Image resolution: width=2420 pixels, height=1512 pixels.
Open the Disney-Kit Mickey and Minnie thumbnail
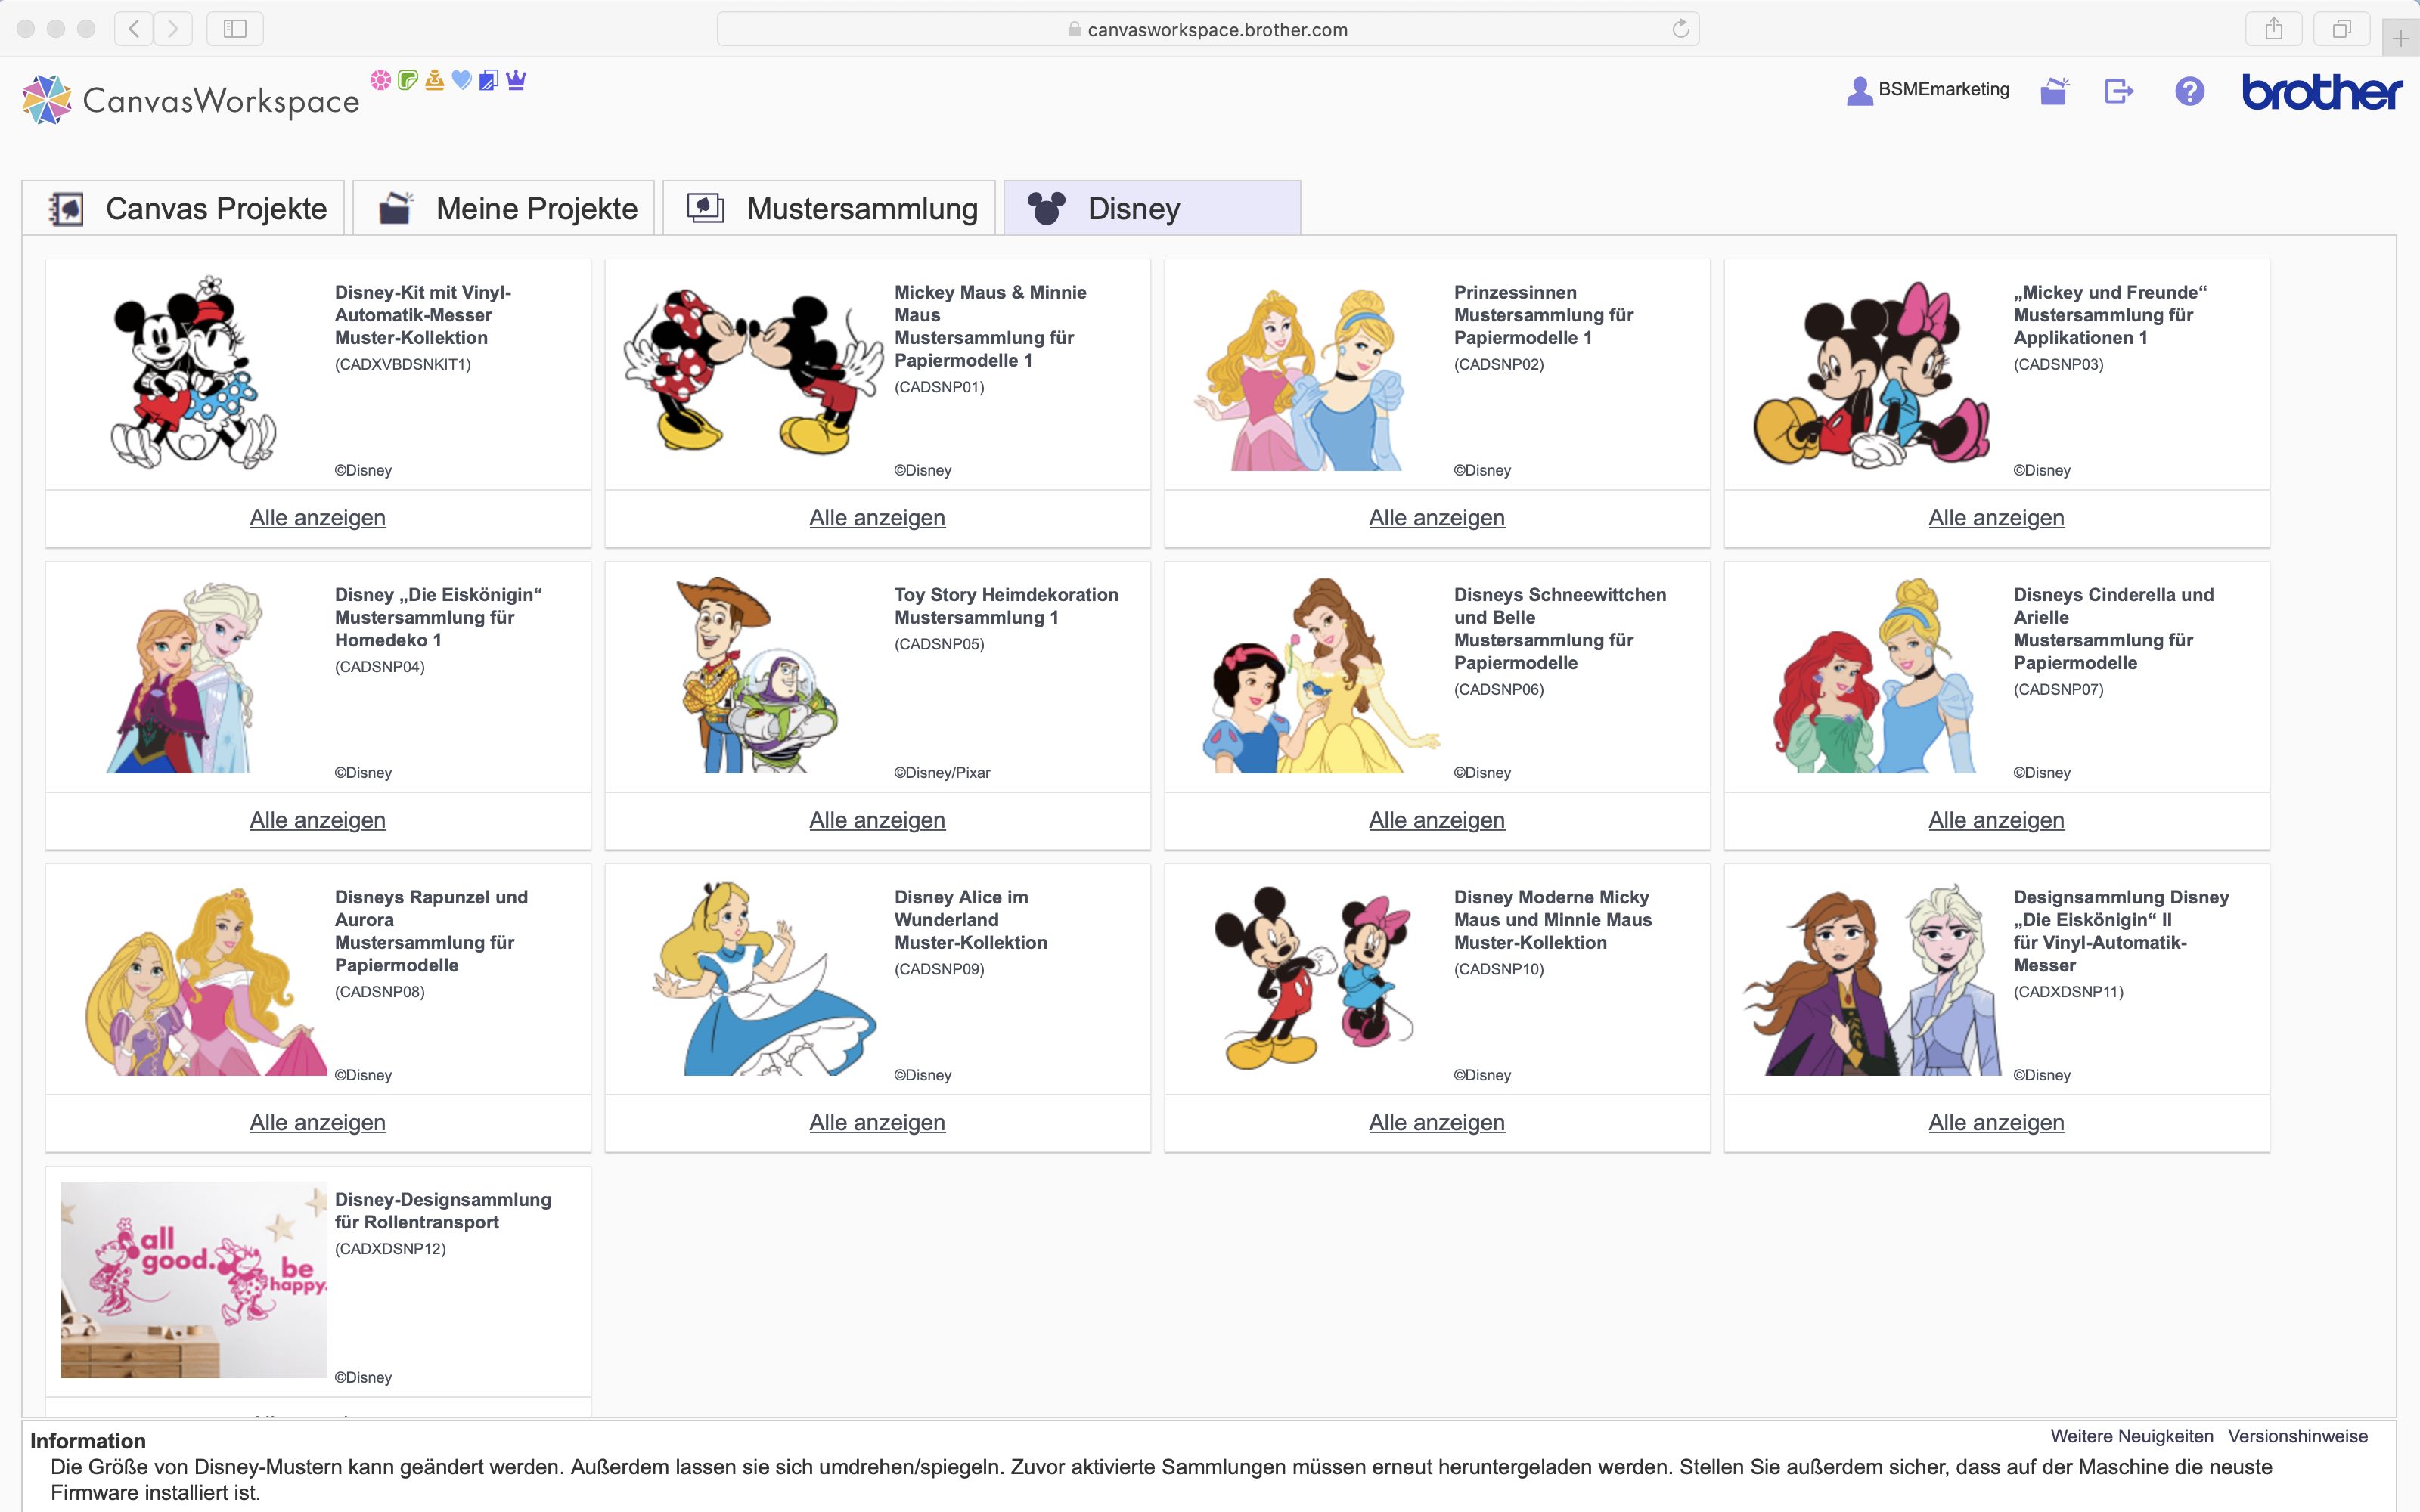coord(193,372)
